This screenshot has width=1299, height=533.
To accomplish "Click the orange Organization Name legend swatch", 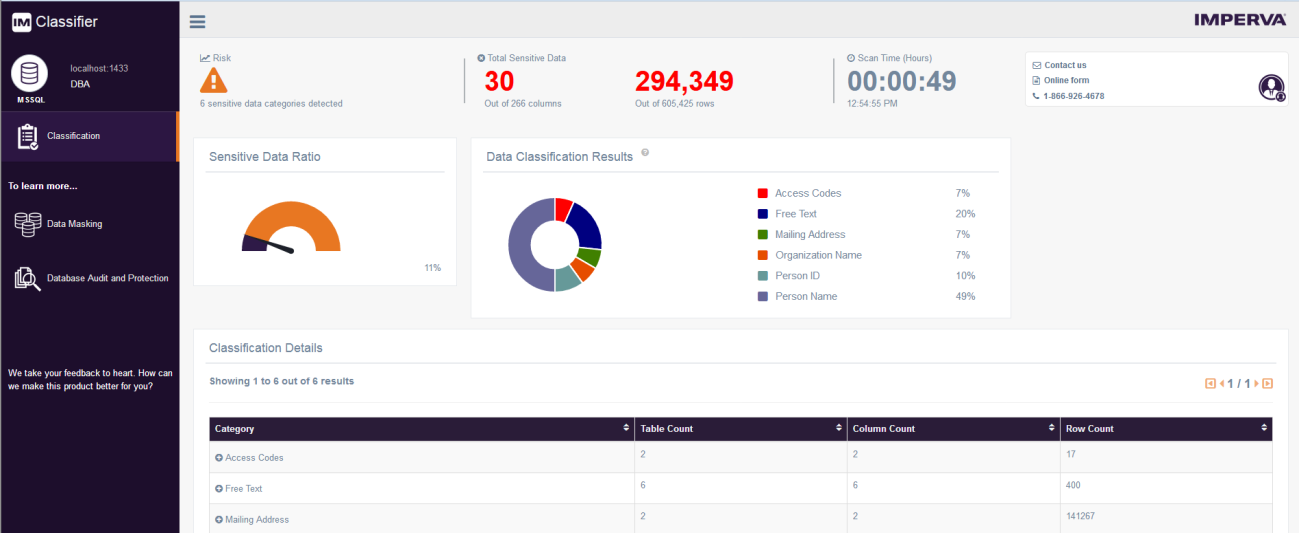I will pos(762,255).
